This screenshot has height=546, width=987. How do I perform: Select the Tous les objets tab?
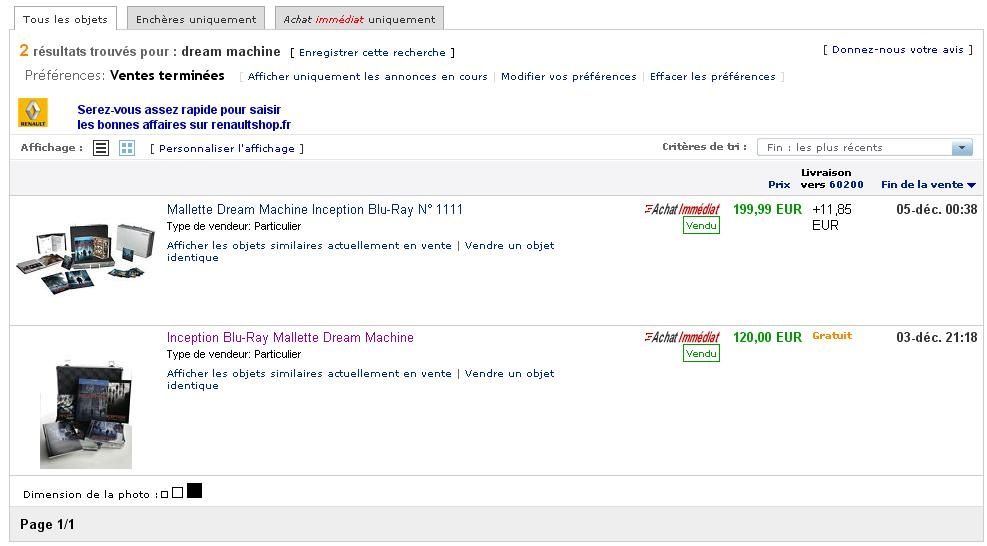tap(65, 19)
